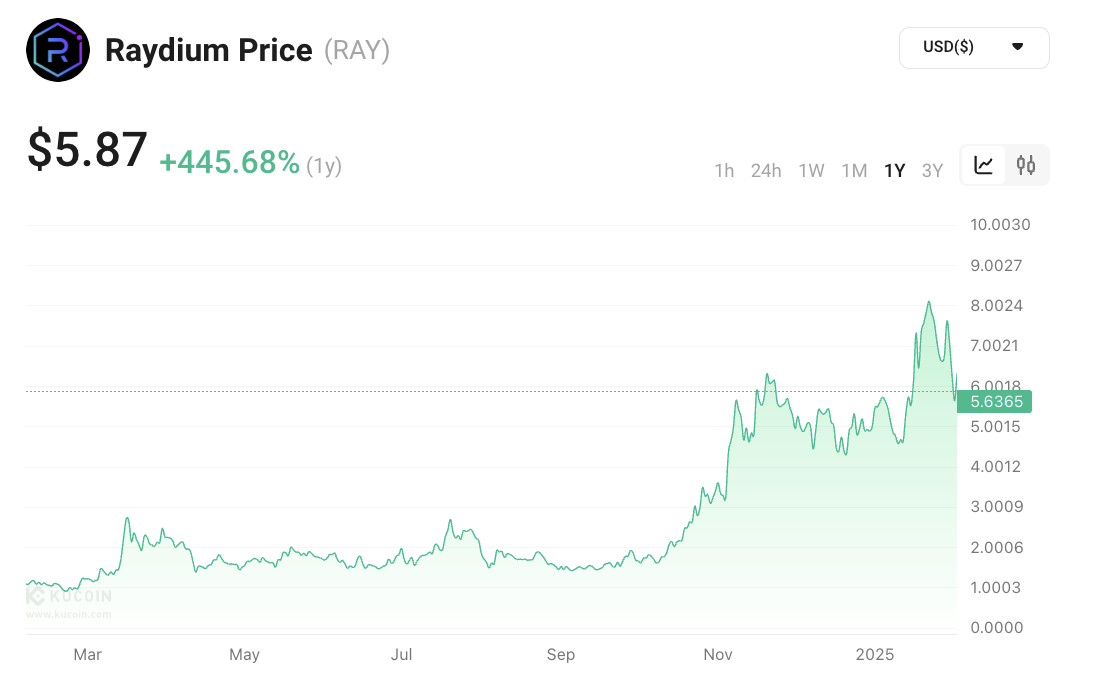Viewport: 1094px width, 684px height.
Task: Switch chart to 1M range
Action: (x=854, y=170)
